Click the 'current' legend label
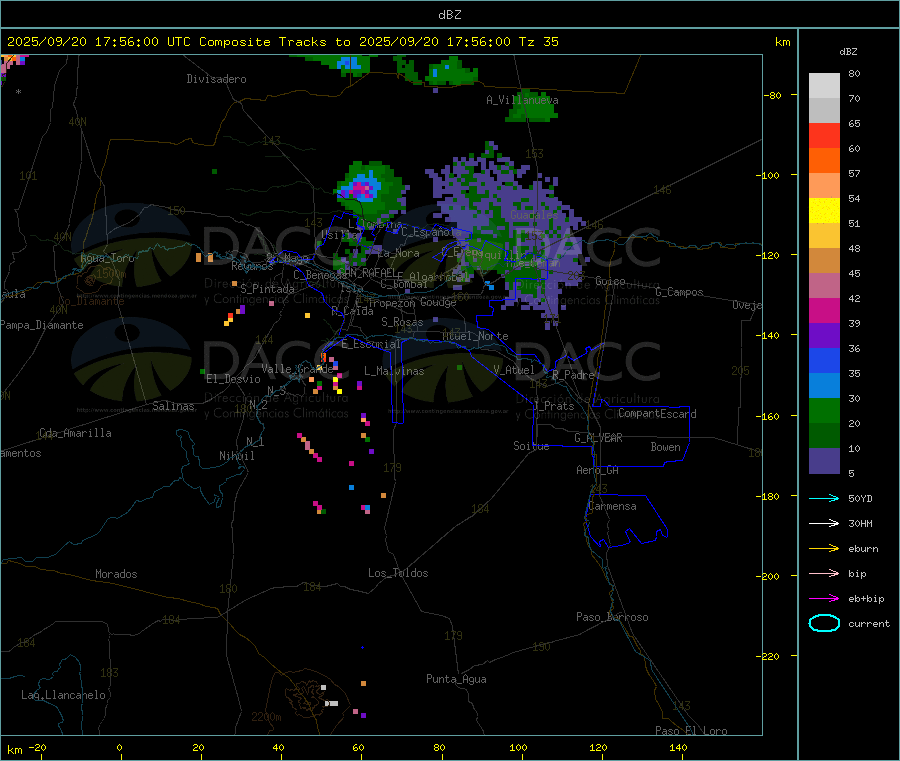This screenshot has width=900, height=761. click(869, 624)
